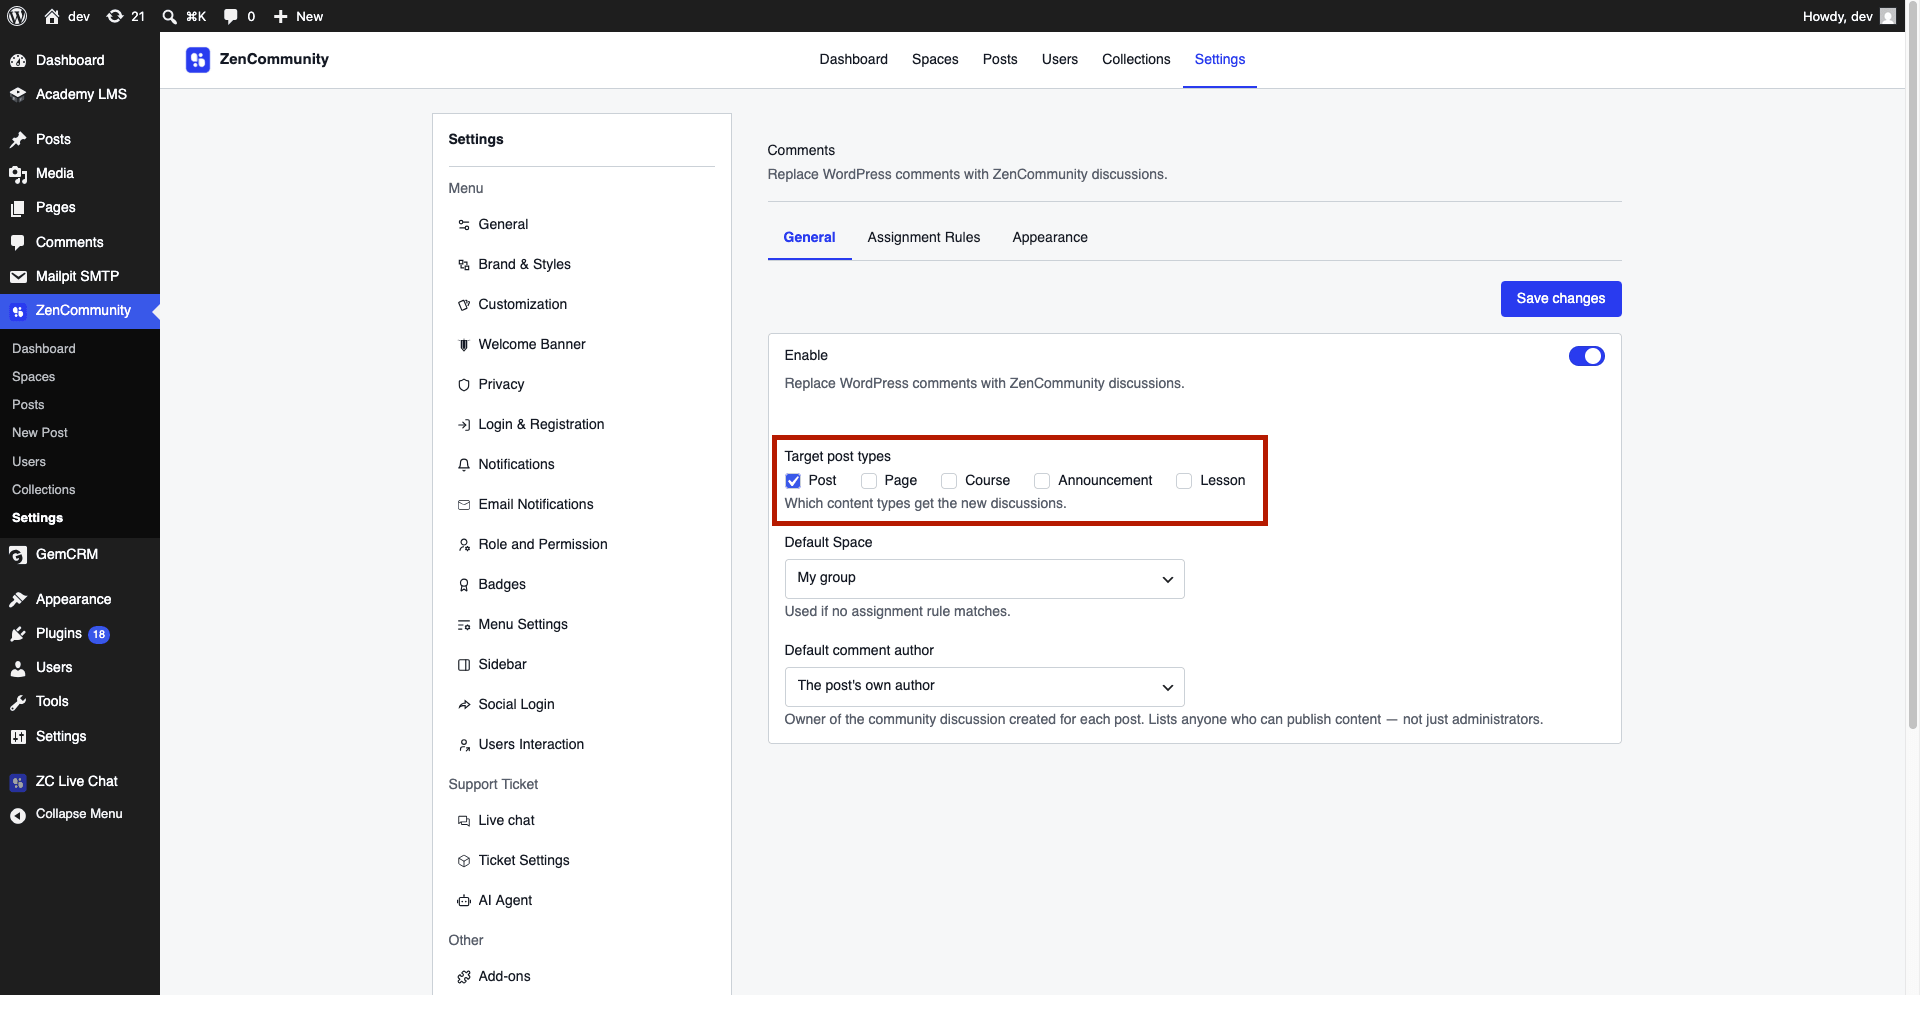Screen dimensions: 1920x1018
Task: Click the Welcome Banner icon
Action: coord(464,345)
